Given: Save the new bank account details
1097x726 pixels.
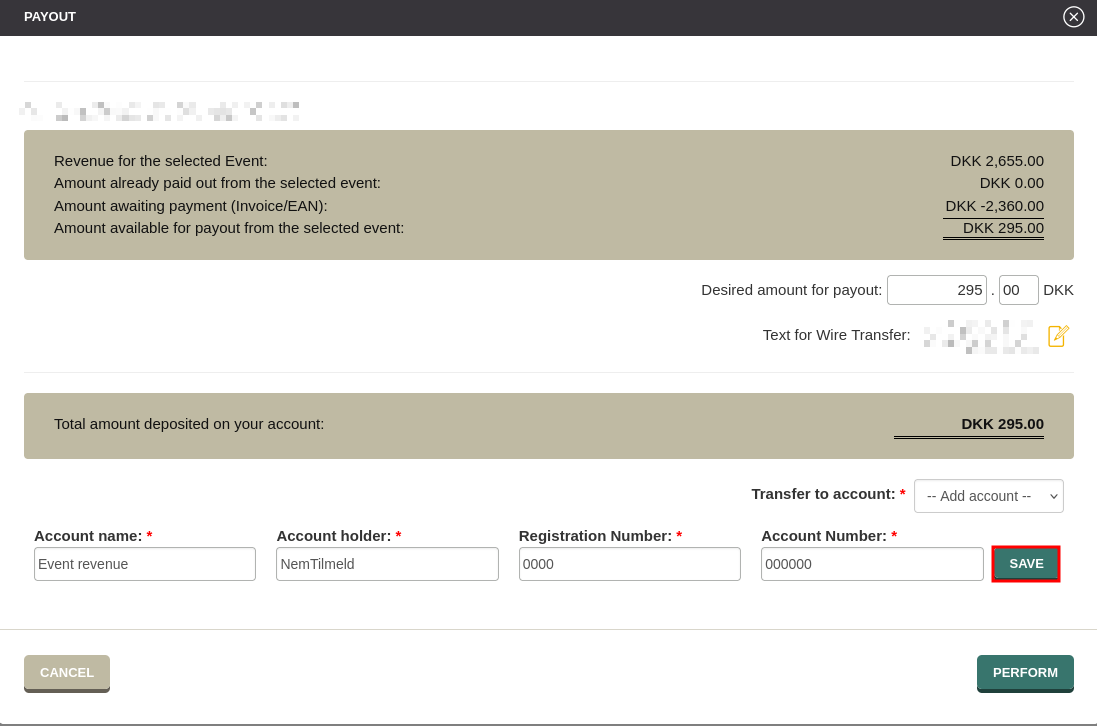Looking at the screenshot, I should pyautogui.click(x=1025, y=564).
